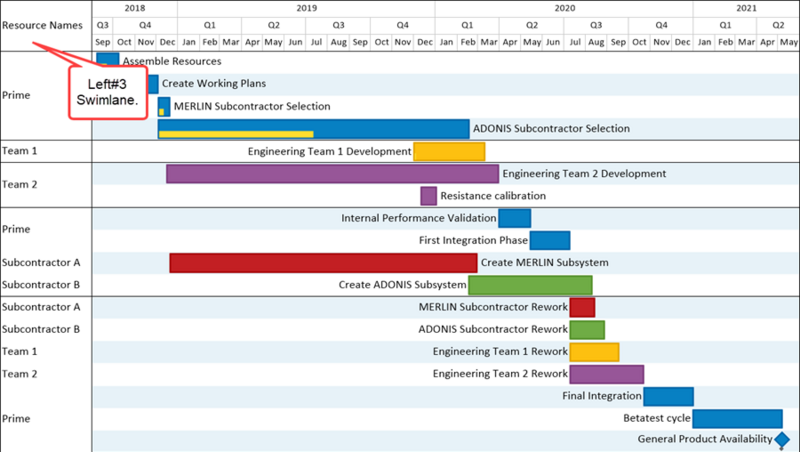The width and height of the screenshot is (800, 452).
Task: Click the yellow progress strip in ADONIS Selection bar
Action: point(236,135)
